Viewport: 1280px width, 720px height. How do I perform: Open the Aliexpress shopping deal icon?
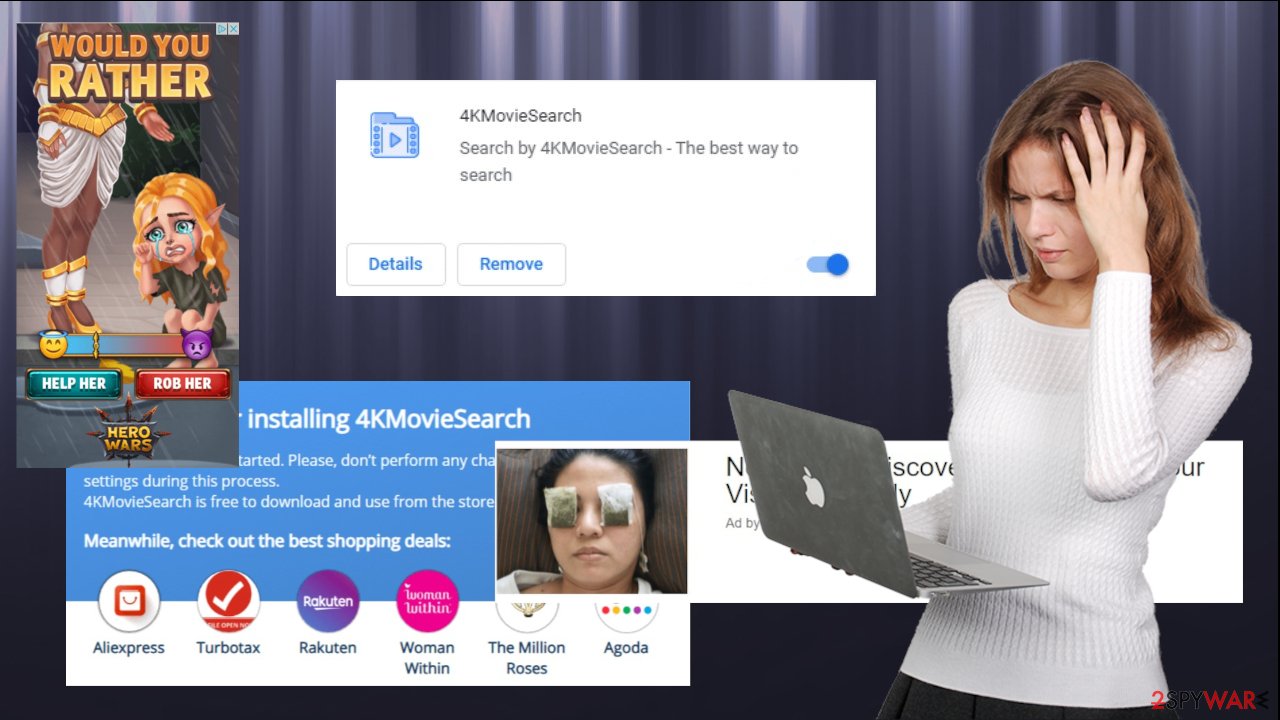129,601
